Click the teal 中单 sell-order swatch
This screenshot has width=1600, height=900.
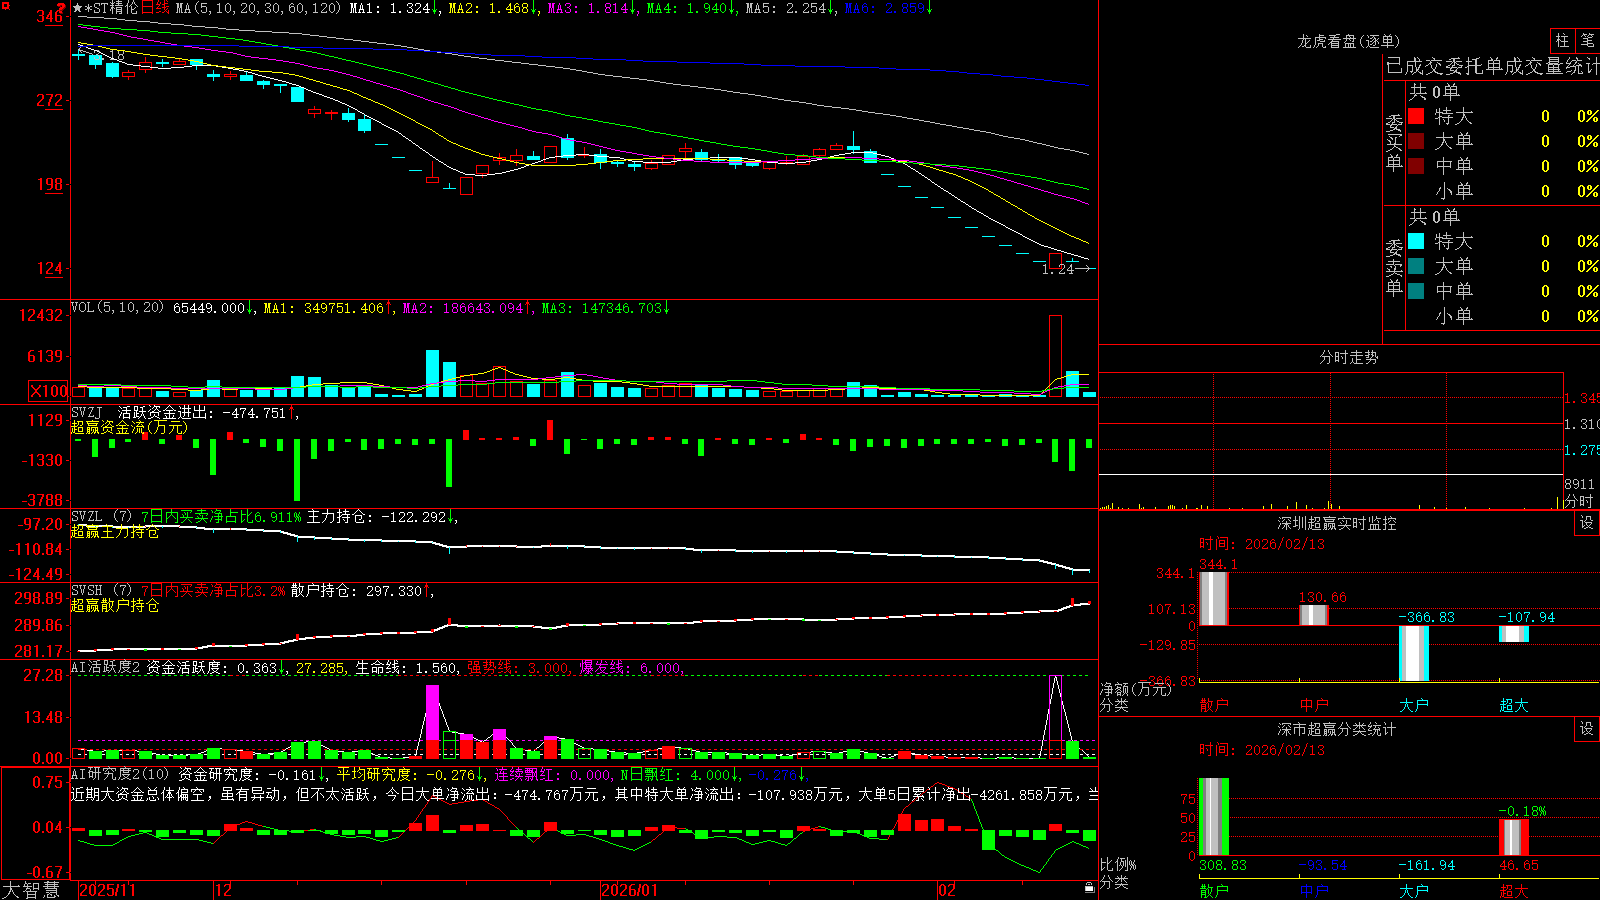[1416, 290]
